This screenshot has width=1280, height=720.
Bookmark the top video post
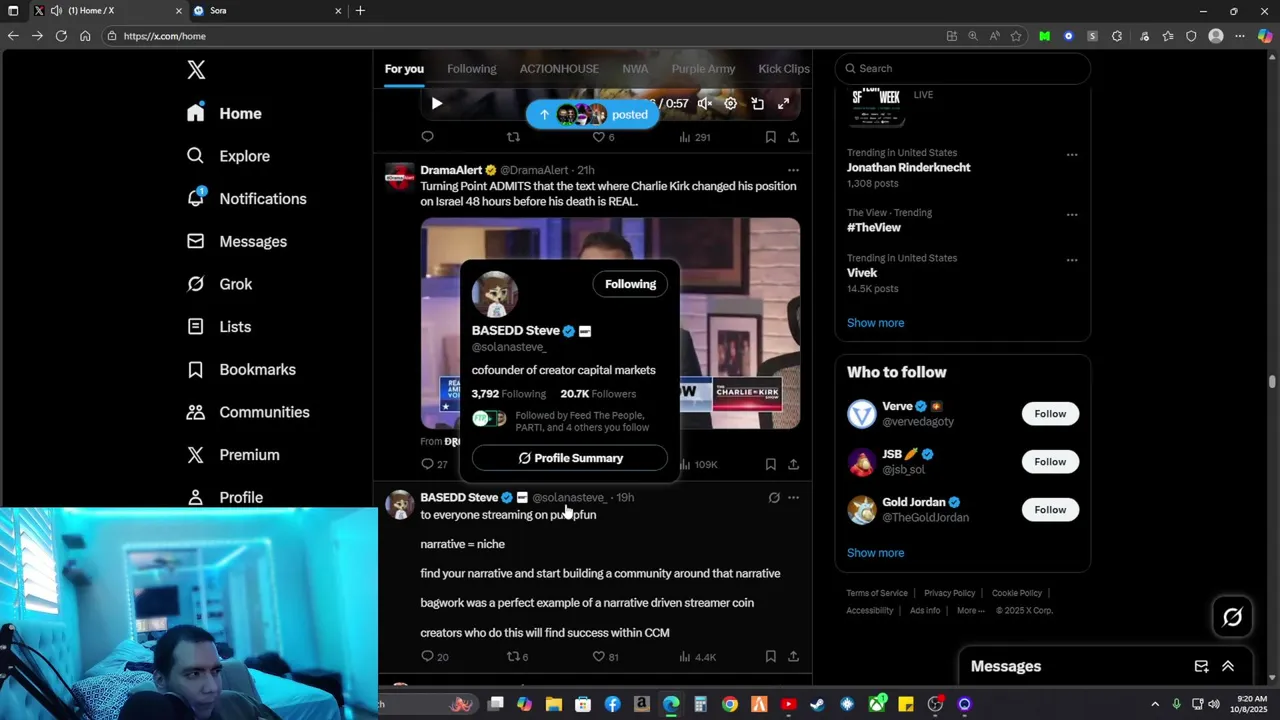(x=771, y=137)
